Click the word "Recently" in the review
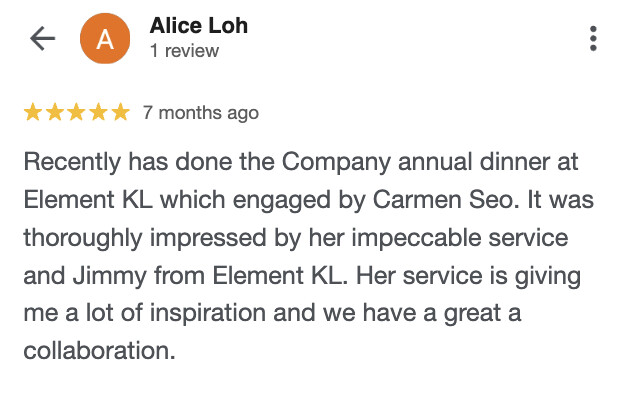Viewport: 634px width, 398px height. pos(72,163)
